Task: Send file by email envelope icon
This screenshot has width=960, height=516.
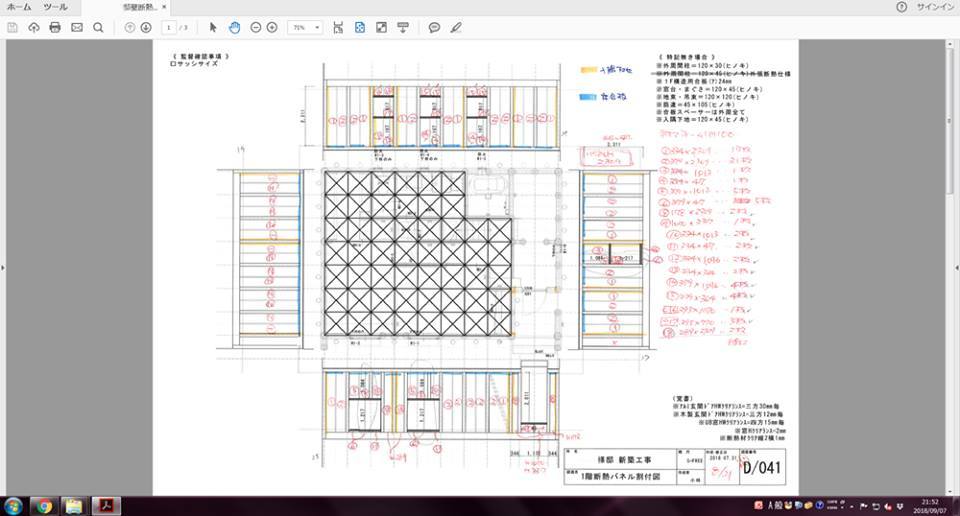Action: (x=77, y=28)
